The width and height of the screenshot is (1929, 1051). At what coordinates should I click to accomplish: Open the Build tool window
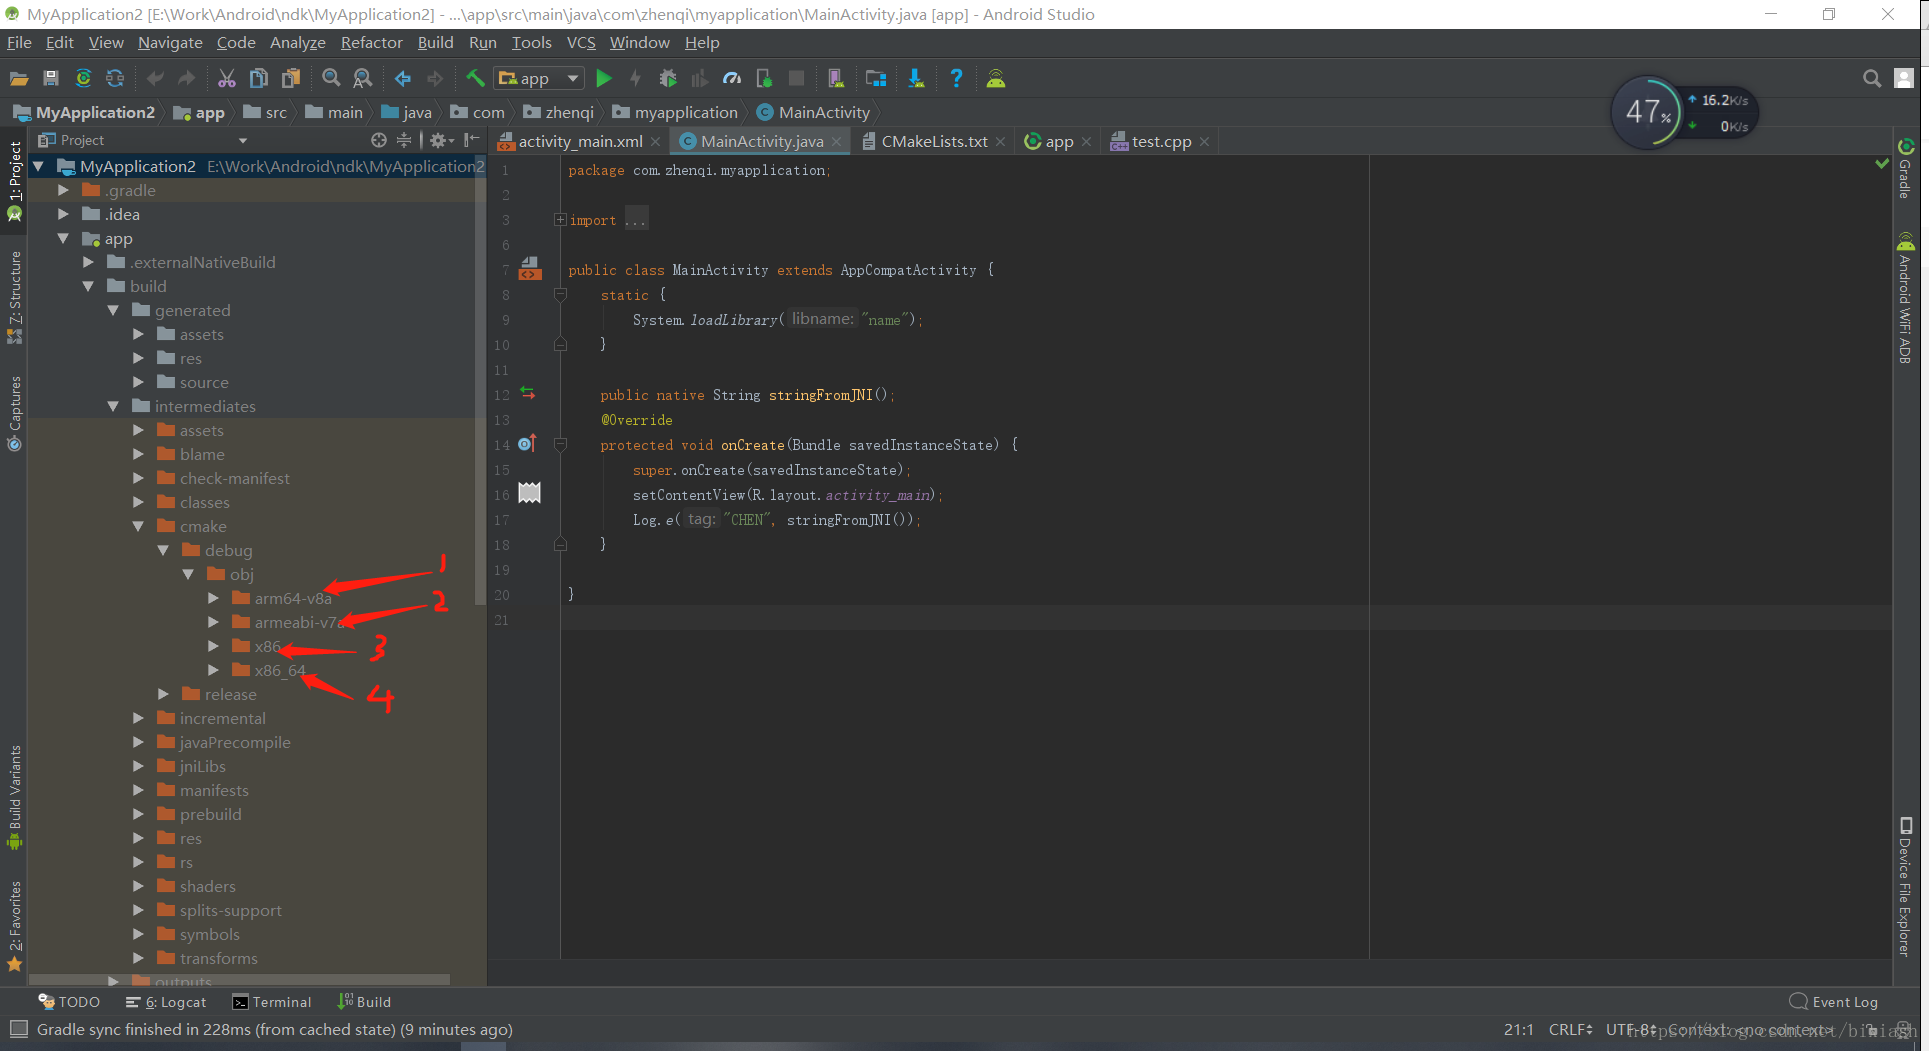364,1002
